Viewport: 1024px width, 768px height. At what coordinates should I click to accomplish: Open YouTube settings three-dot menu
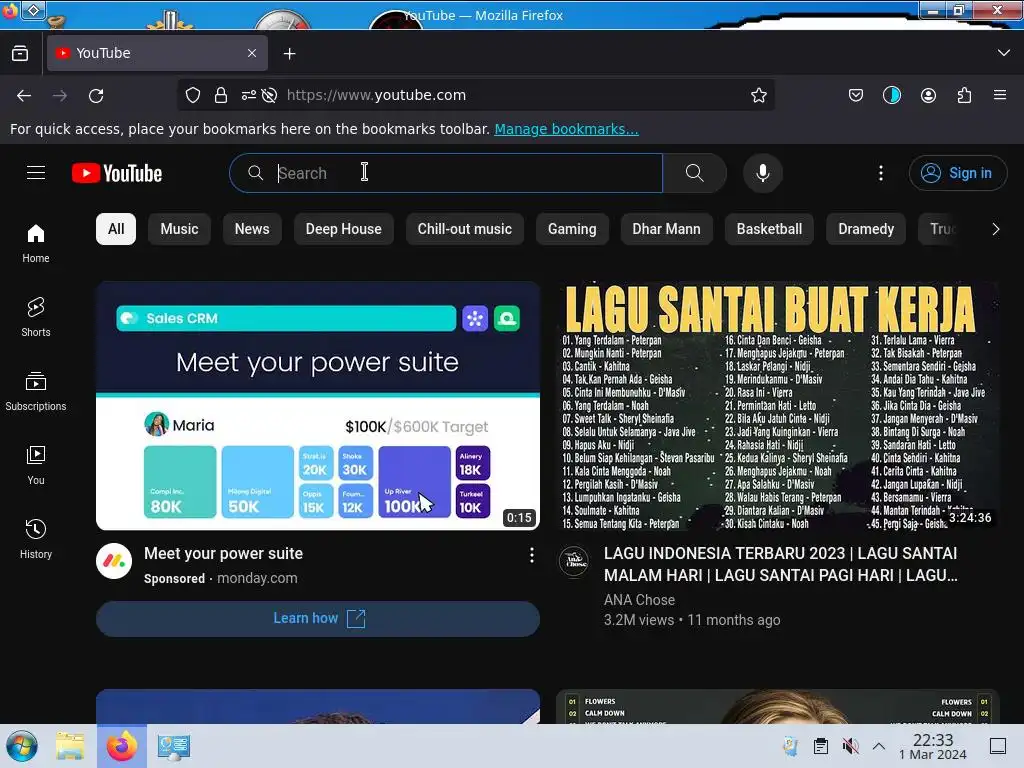[x=880, y=173]
